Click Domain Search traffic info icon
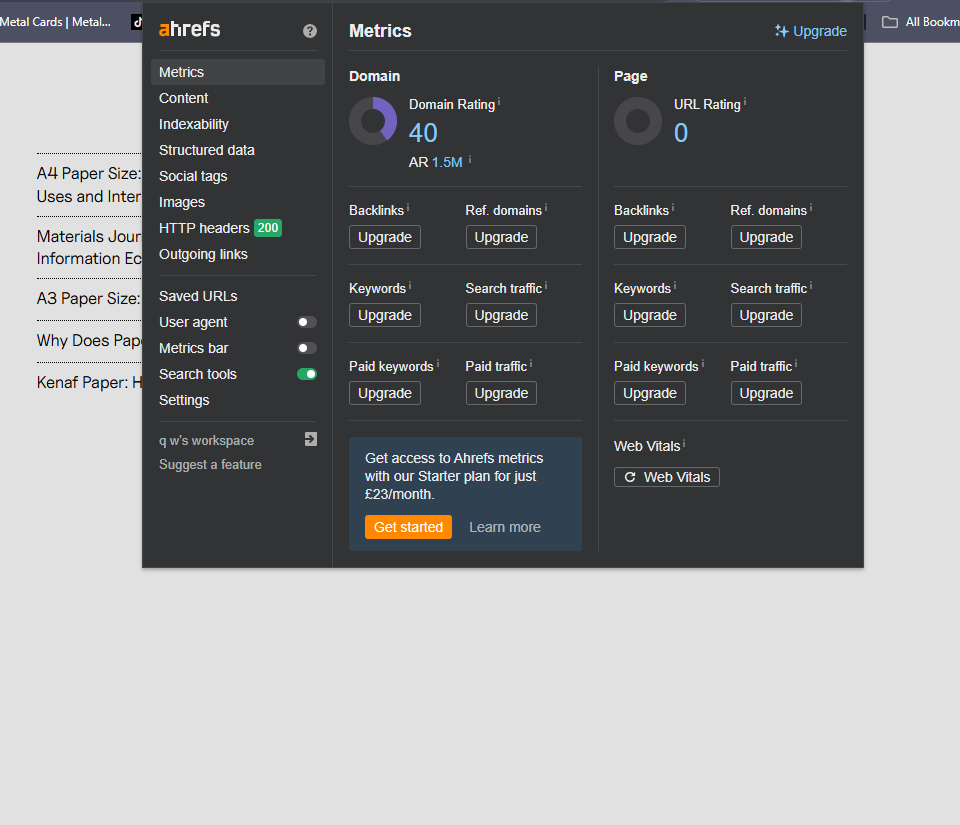 [x=546, y=285]
